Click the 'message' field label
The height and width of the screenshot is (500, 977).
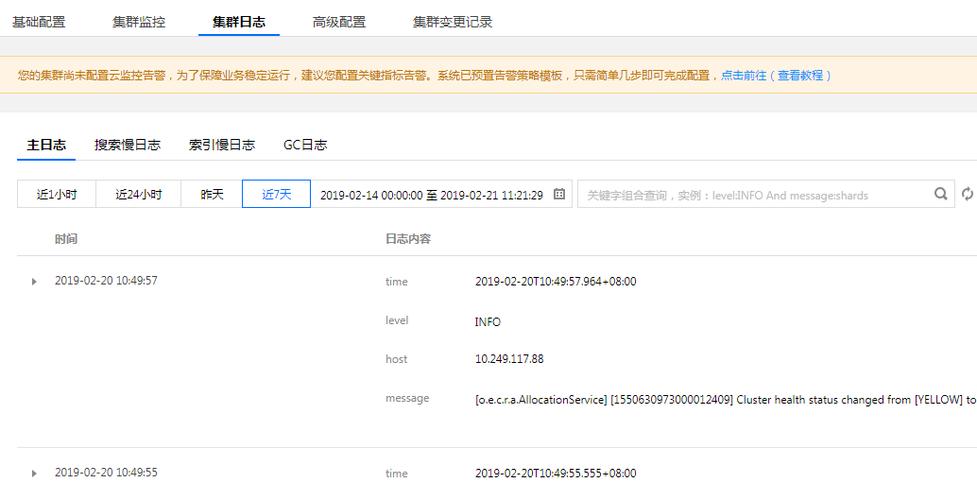point(407,398)
